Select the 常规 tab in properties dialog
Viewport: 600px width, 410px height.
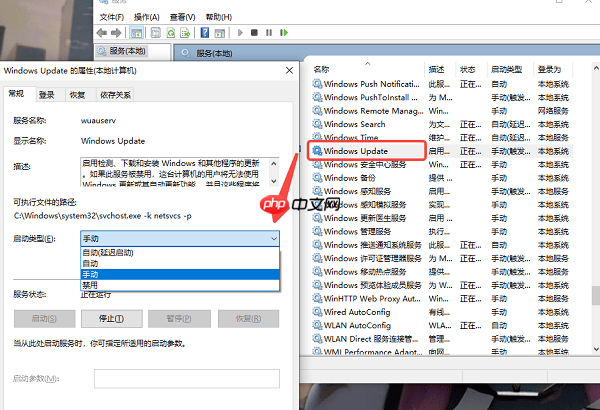[16, 94]
